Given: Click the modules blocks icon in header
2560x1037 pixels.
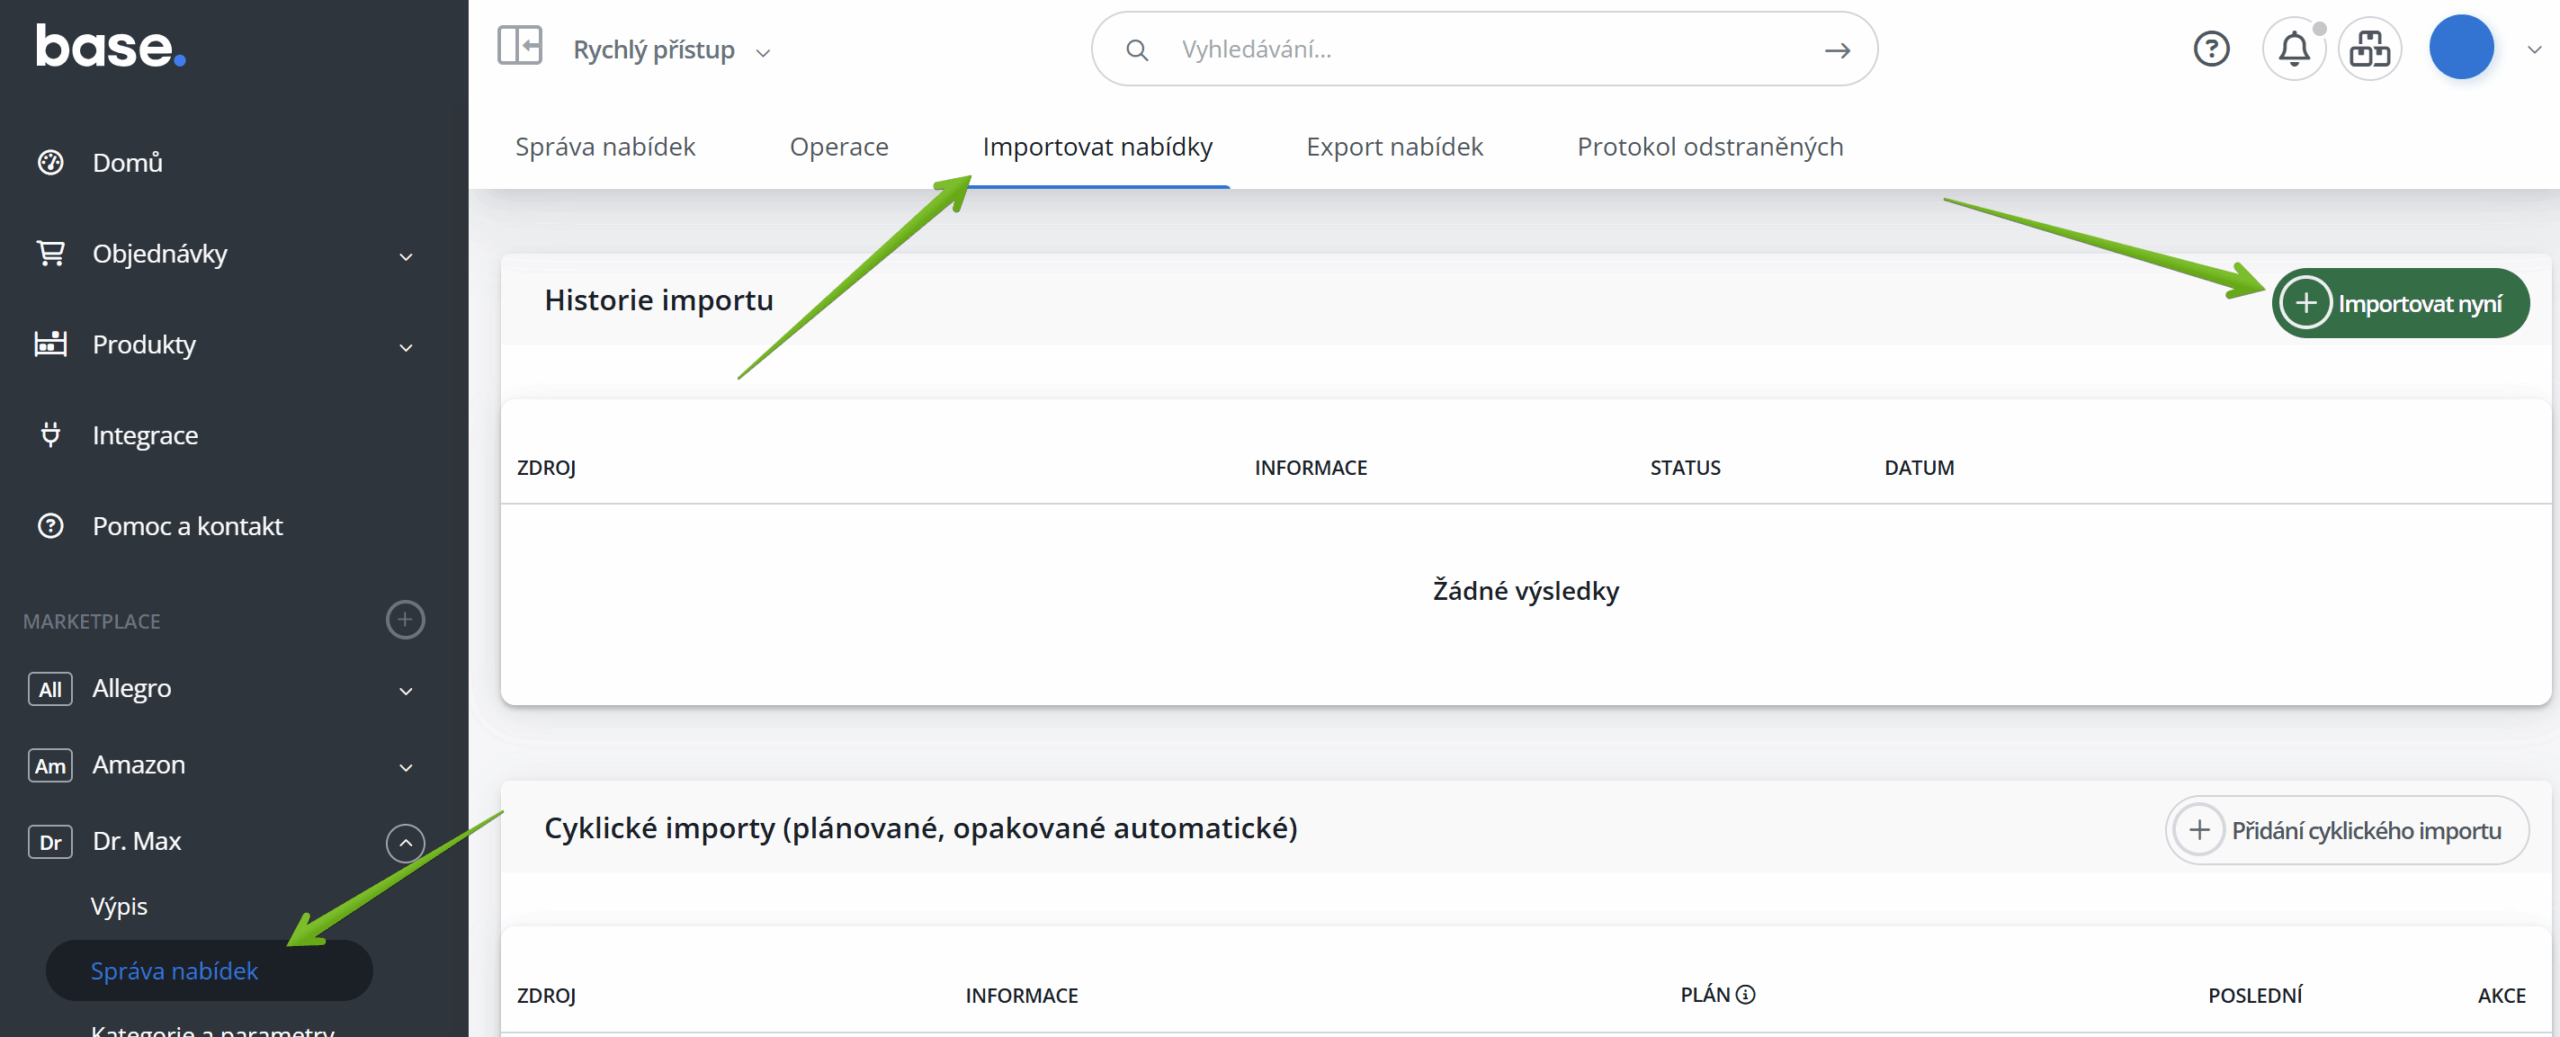Looking at the screenshot, I should click(2369, 48).
